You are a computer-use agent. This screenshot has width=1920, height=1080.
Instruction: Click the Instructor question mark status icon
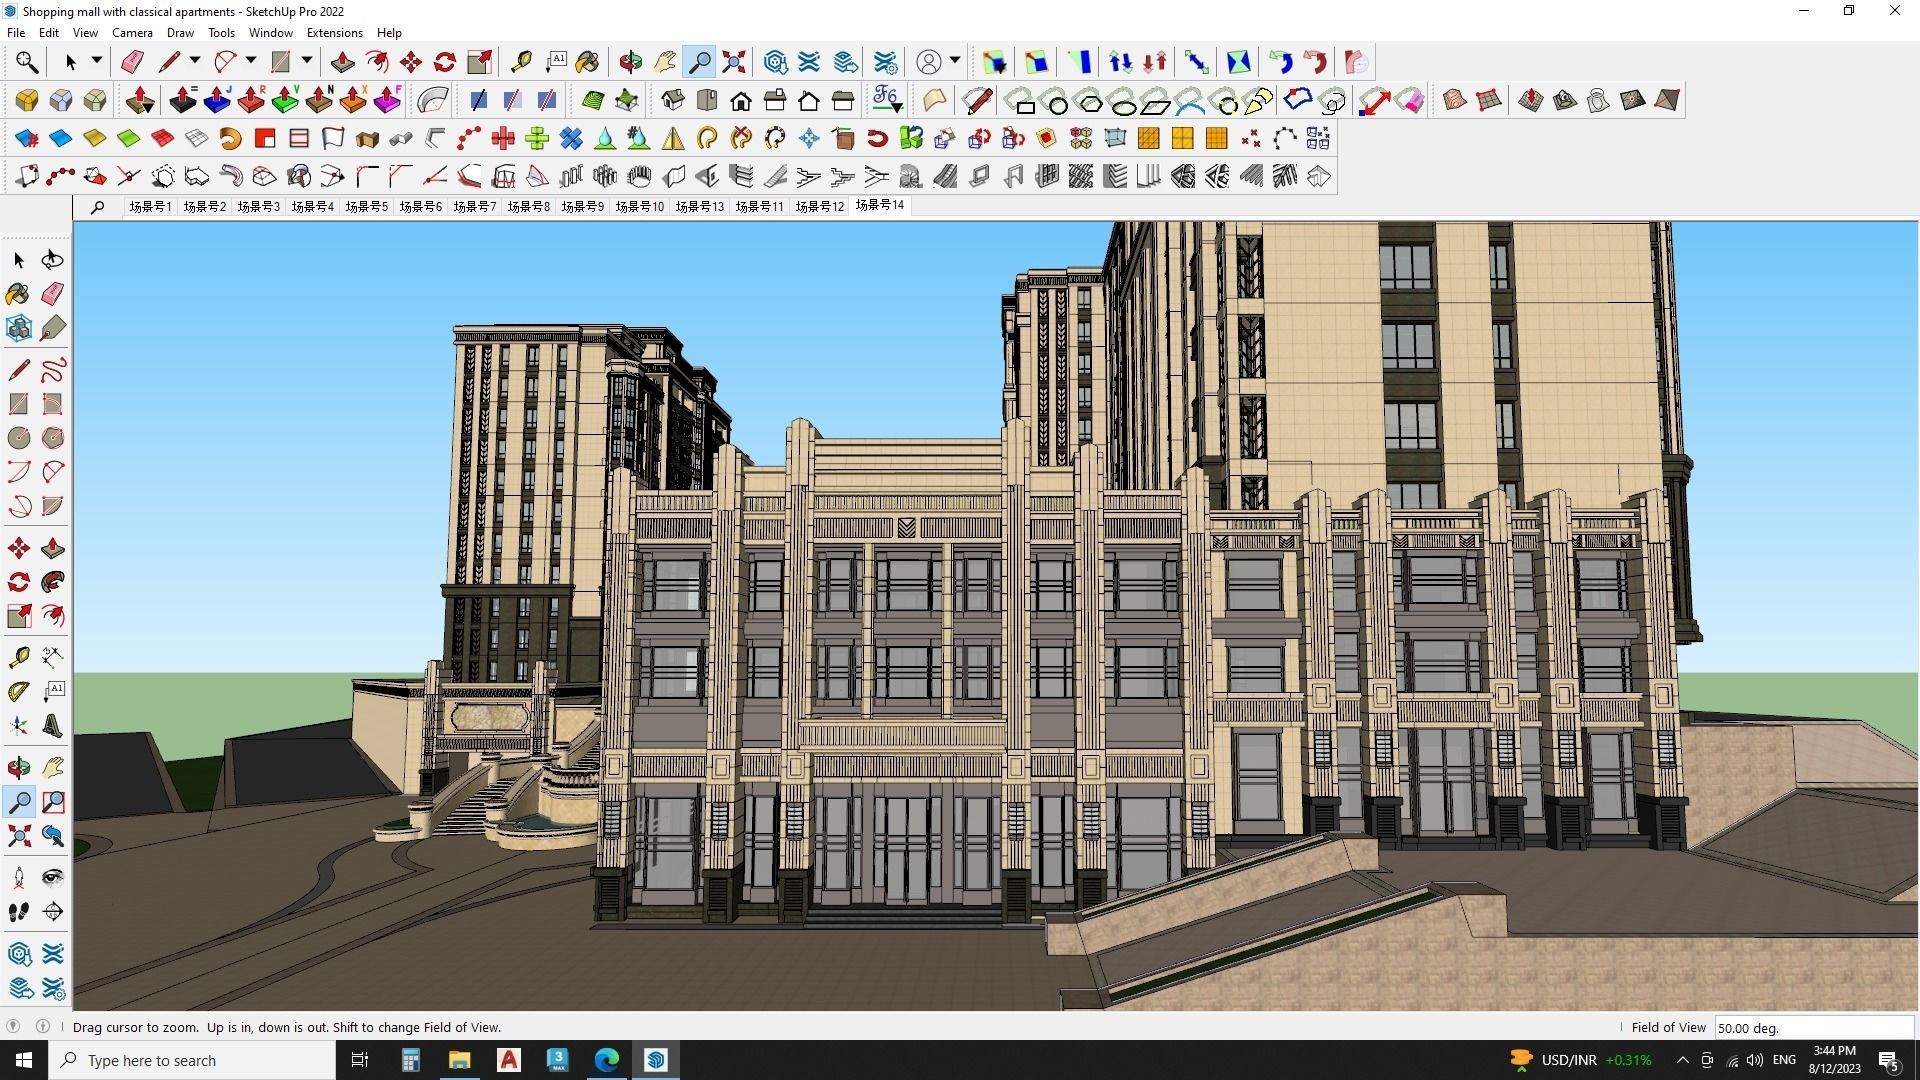13,1027
